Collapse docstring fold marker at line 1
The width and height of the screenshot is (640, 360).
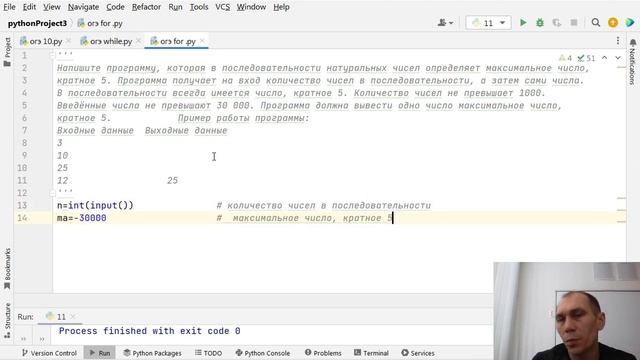pyautogui.click(x=53, y=55)
